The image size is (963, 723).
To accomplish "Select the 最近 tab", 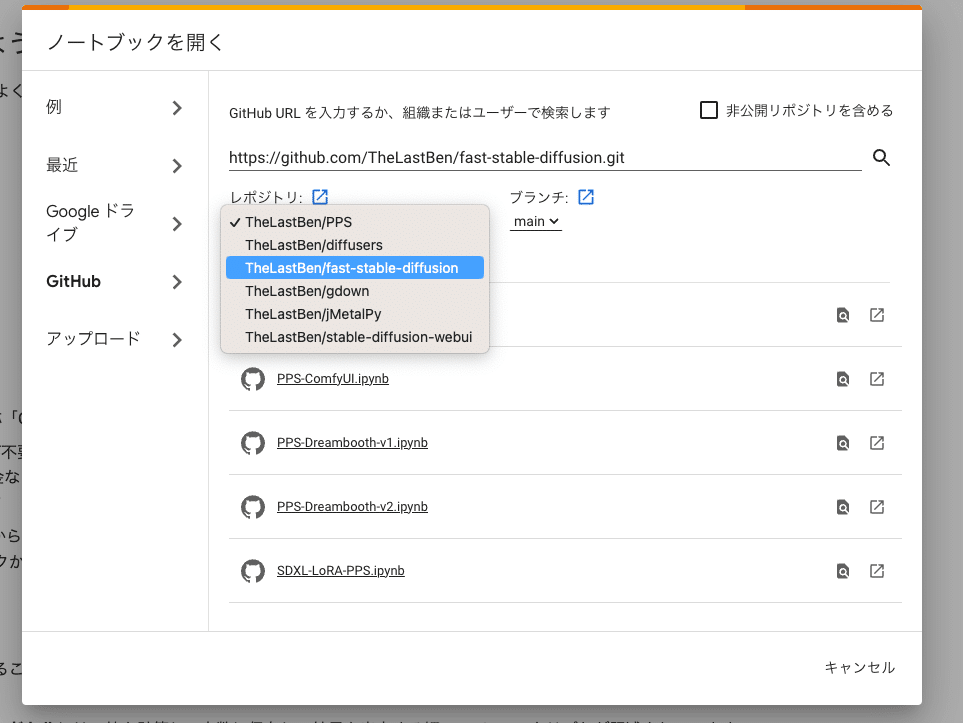I will [x=115, y=166].
